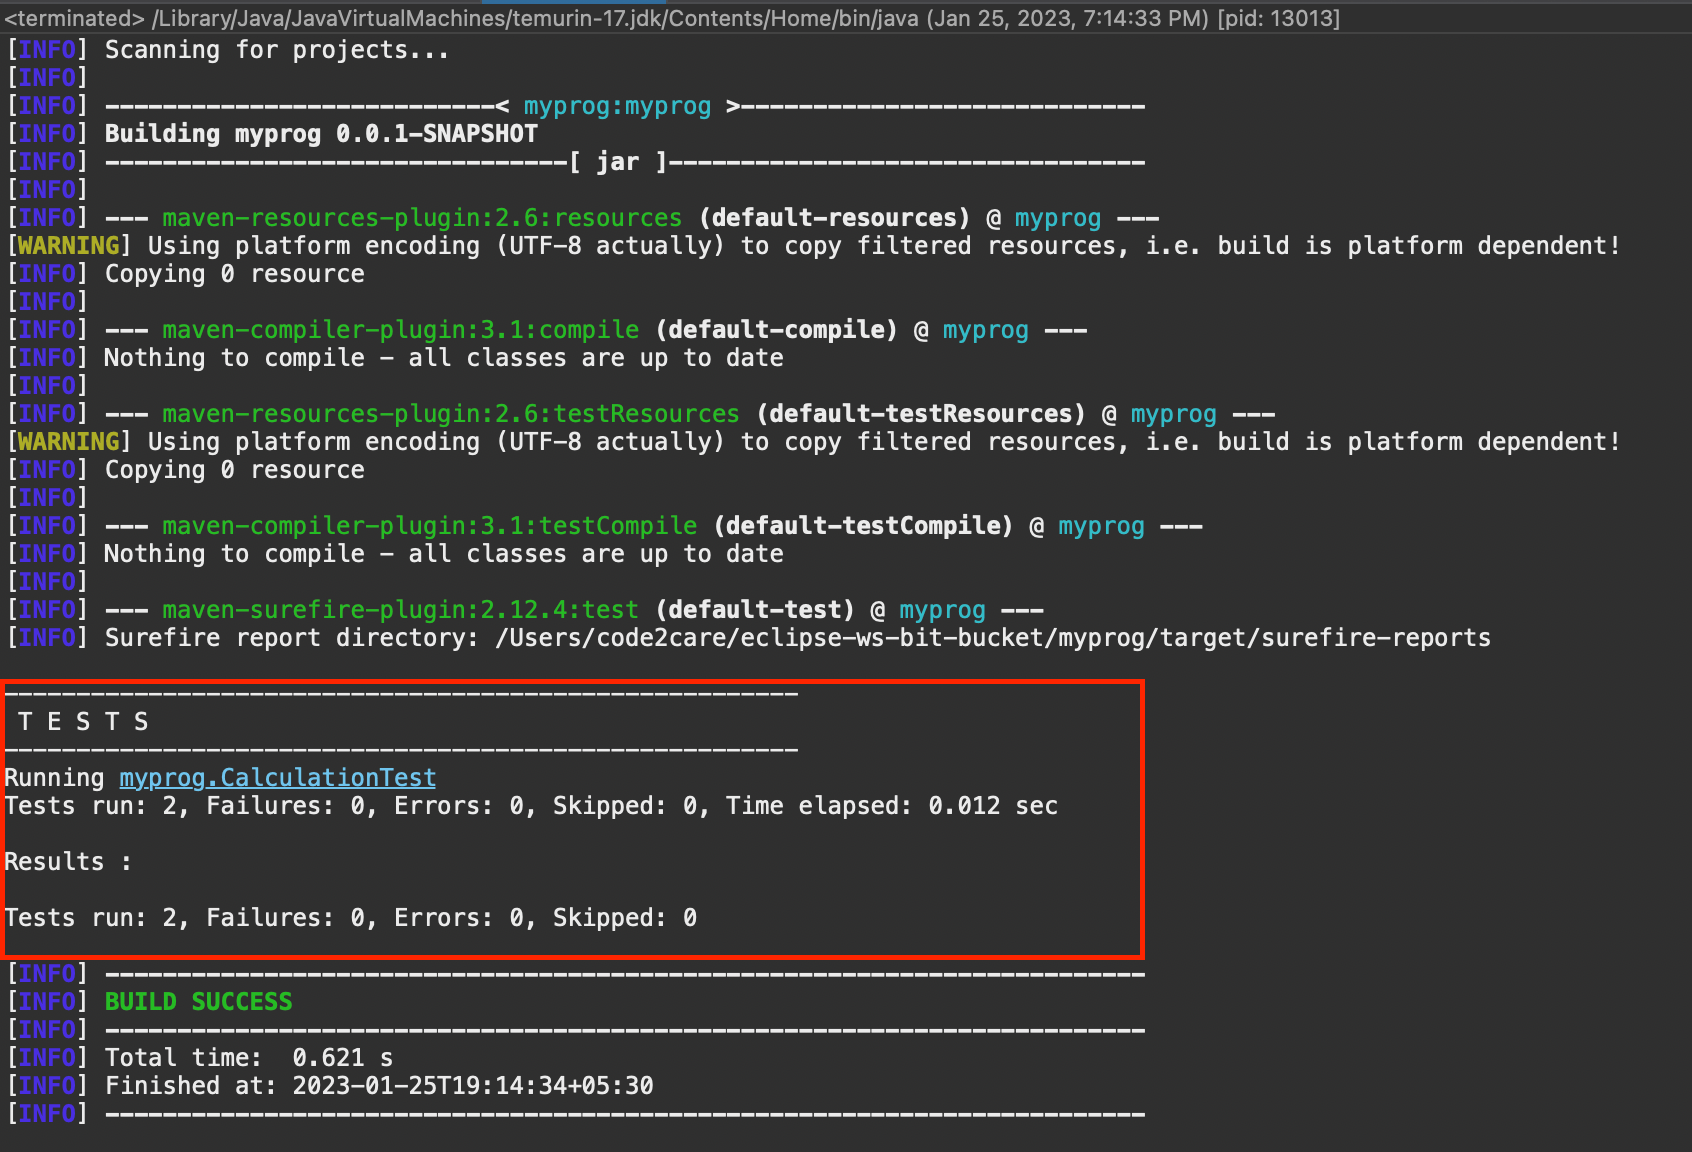Click '(default-testCompile)' execution text
This screenshot has height=1152, width=1692.
pyautogui.click(x=863, y=526)
